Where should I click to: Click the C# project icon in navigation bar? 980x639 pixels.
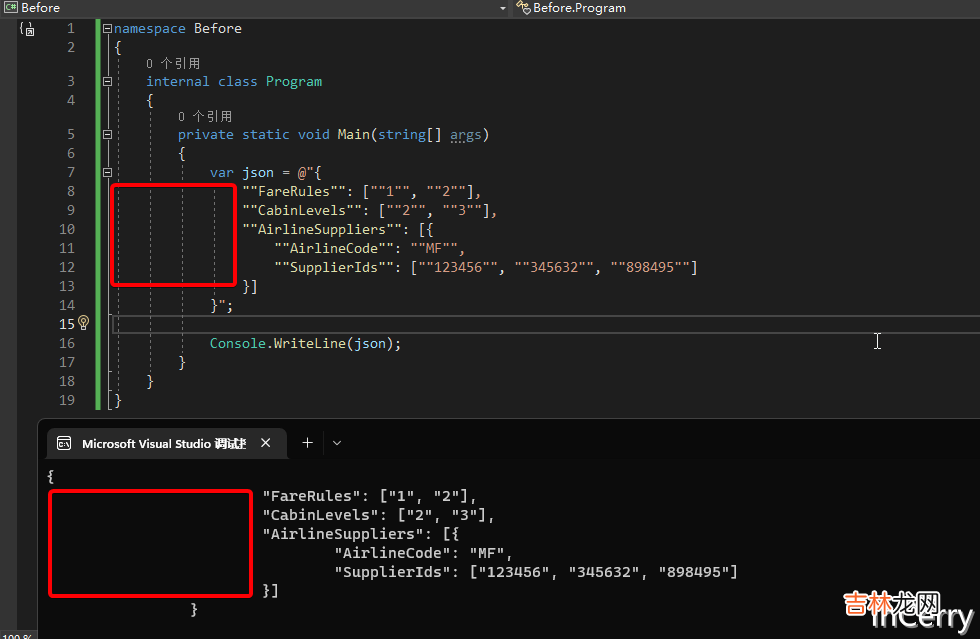point(10,8)
